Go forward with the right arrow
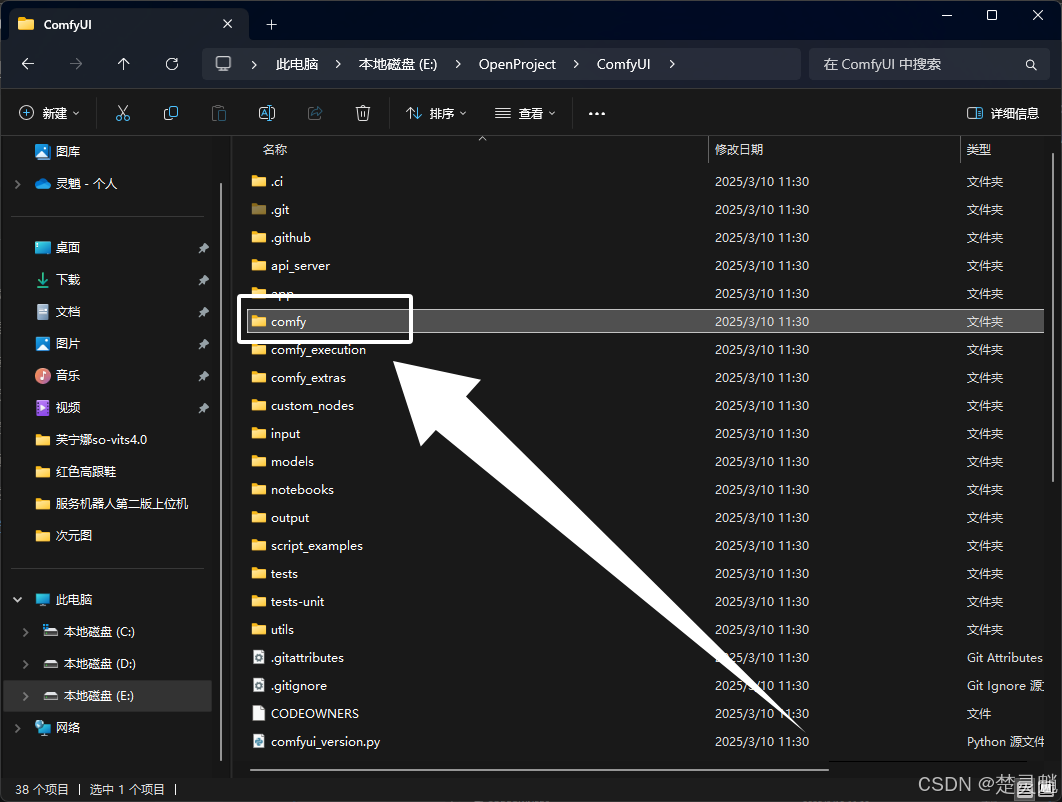The image size is (1062, 802). pos(76,64)
